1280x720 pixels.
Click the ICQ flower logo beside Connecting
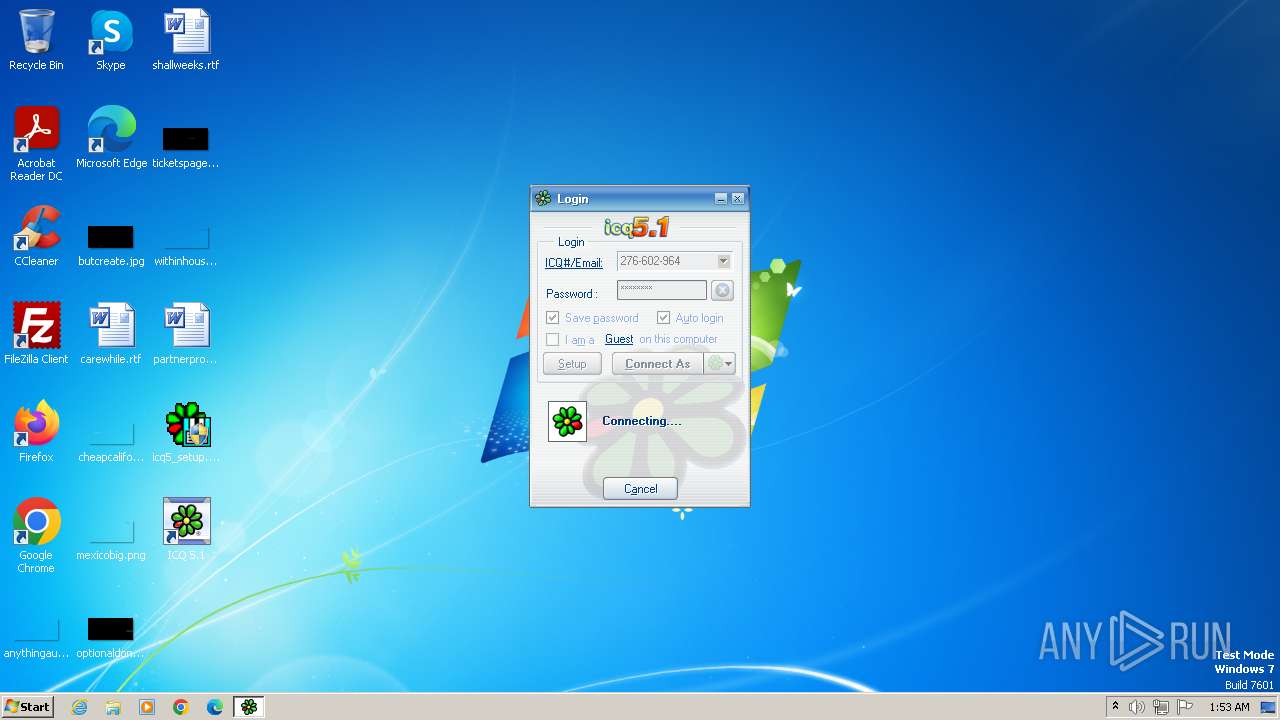point(567,421)
